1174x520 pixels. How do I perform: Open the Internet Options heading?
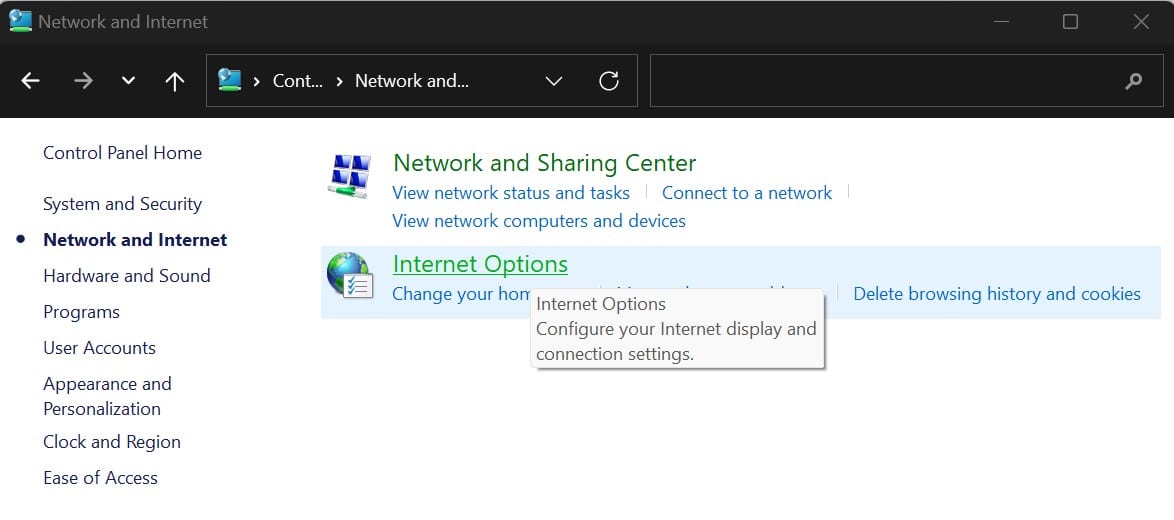pos(481,264)
